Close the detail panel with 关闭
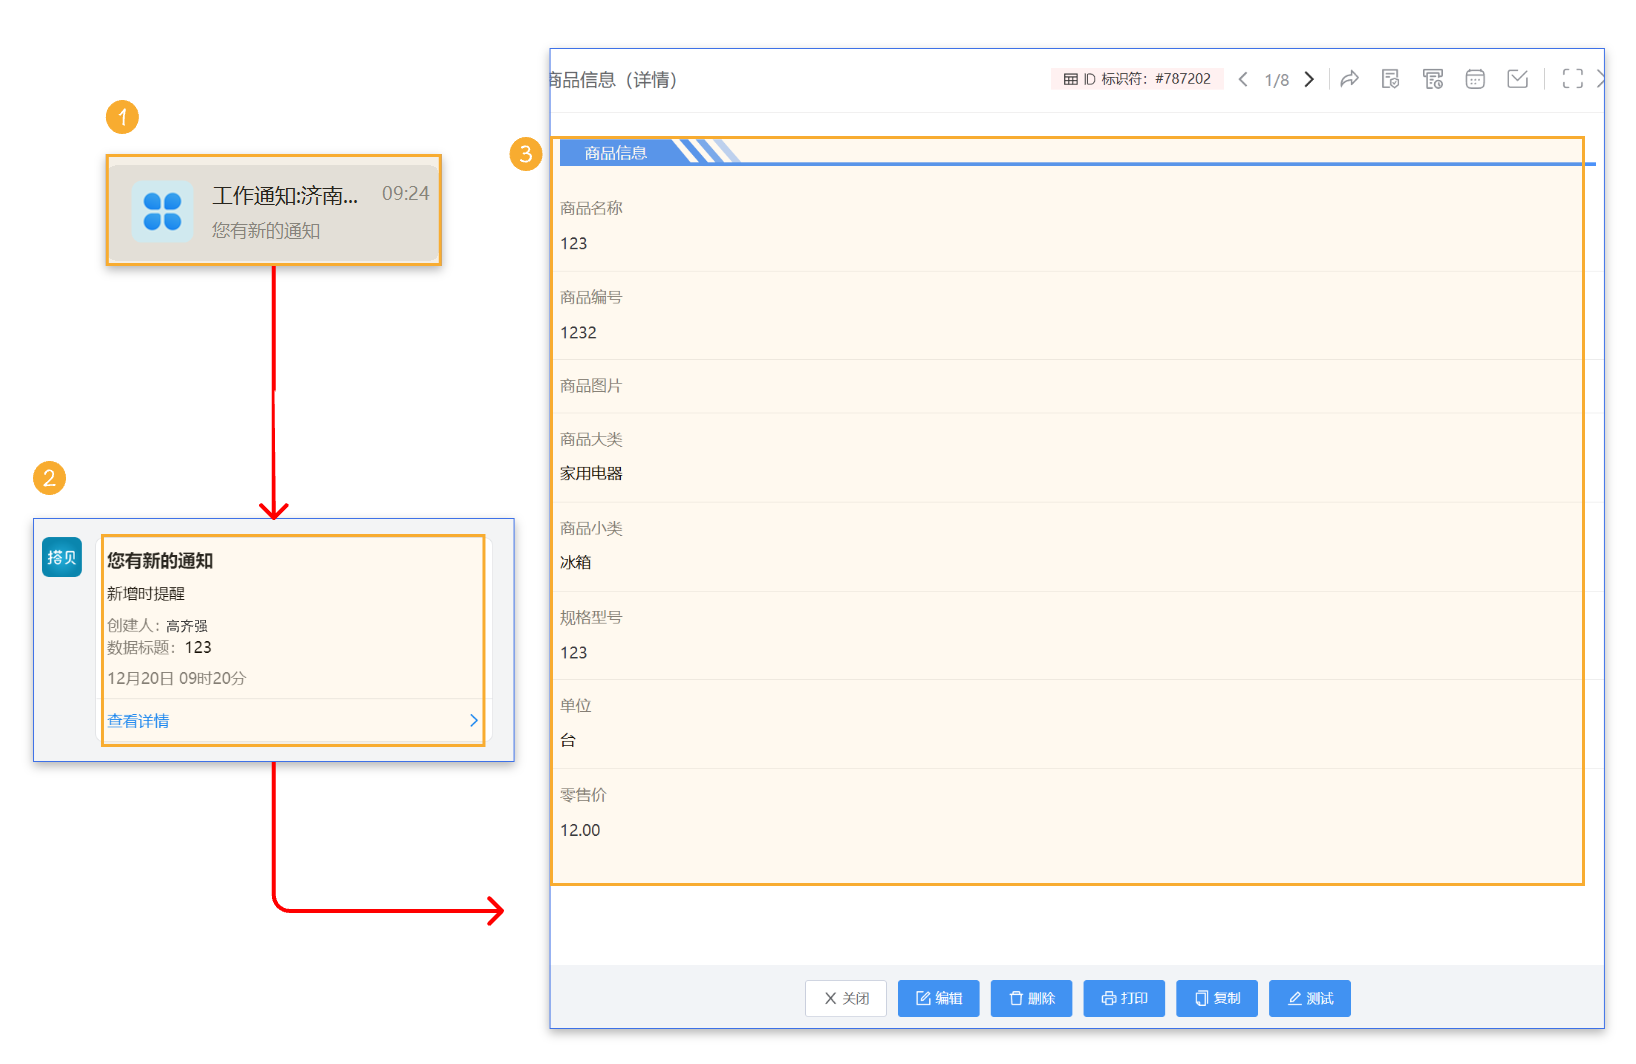This screenshot has height=1064, width=1636. coord(846,998)
